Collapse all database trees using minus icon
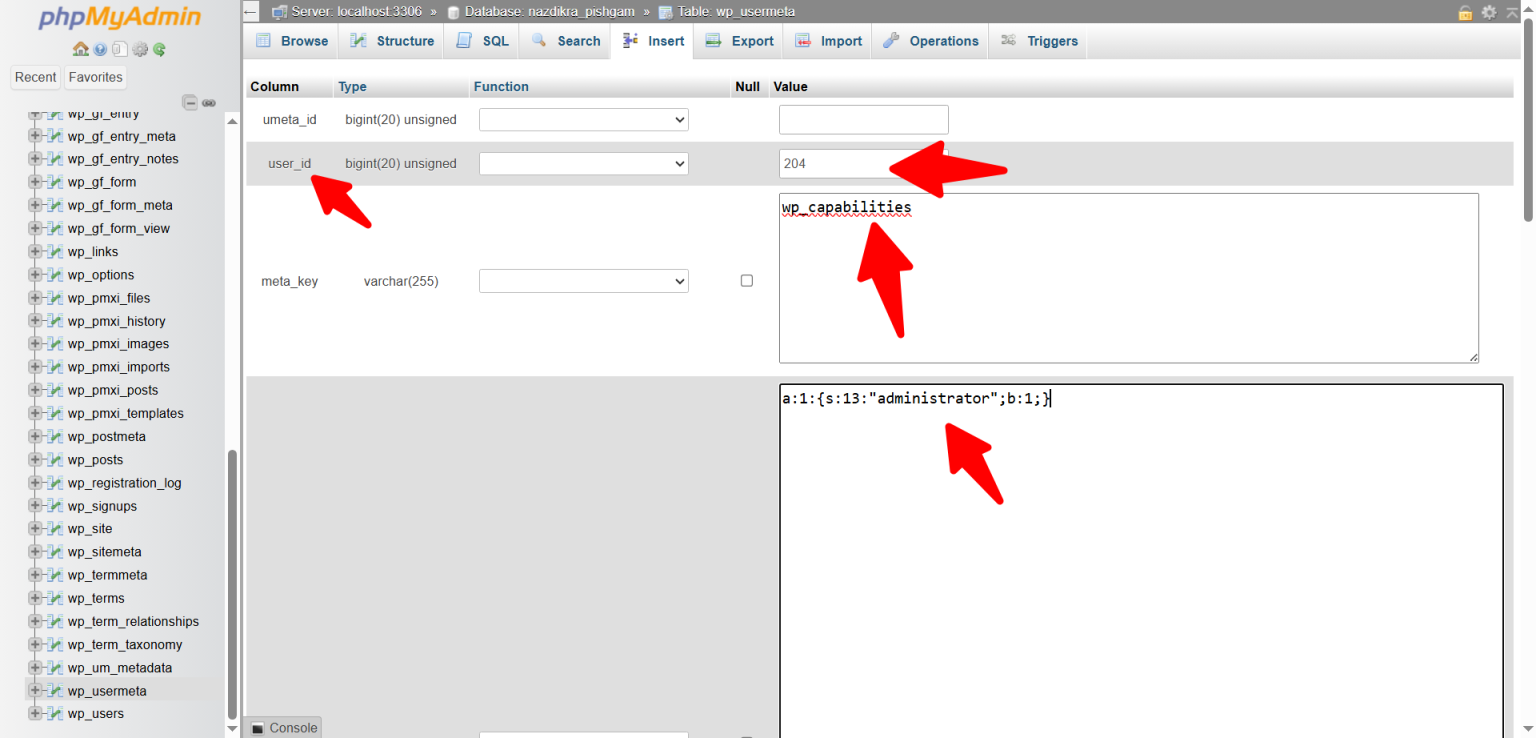The height and width of the screenshot is (738, 1536). point(190,102)
